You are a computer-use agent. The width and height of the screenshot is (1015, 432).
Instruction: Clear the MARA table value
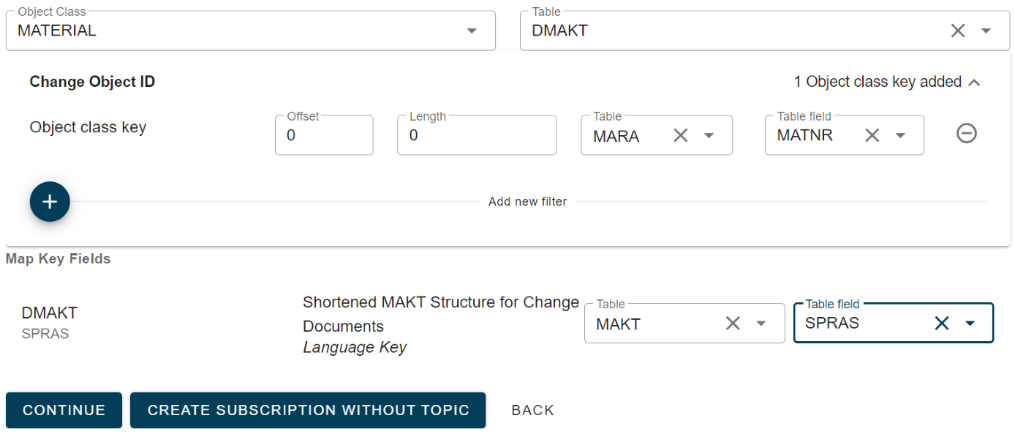click(681, 135)
